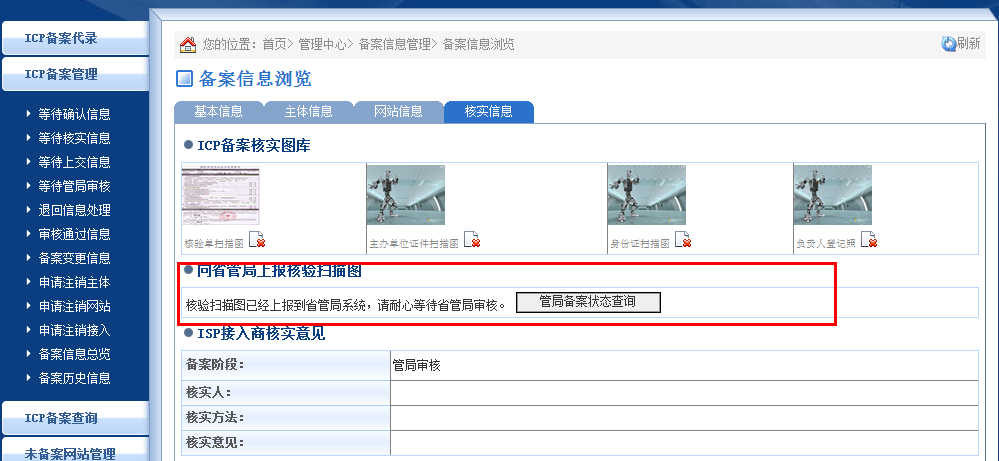The height and width of the screenshot is (461, 999).
Task: Select the 核实信息 tab
Action: click(x=489, y=111)
